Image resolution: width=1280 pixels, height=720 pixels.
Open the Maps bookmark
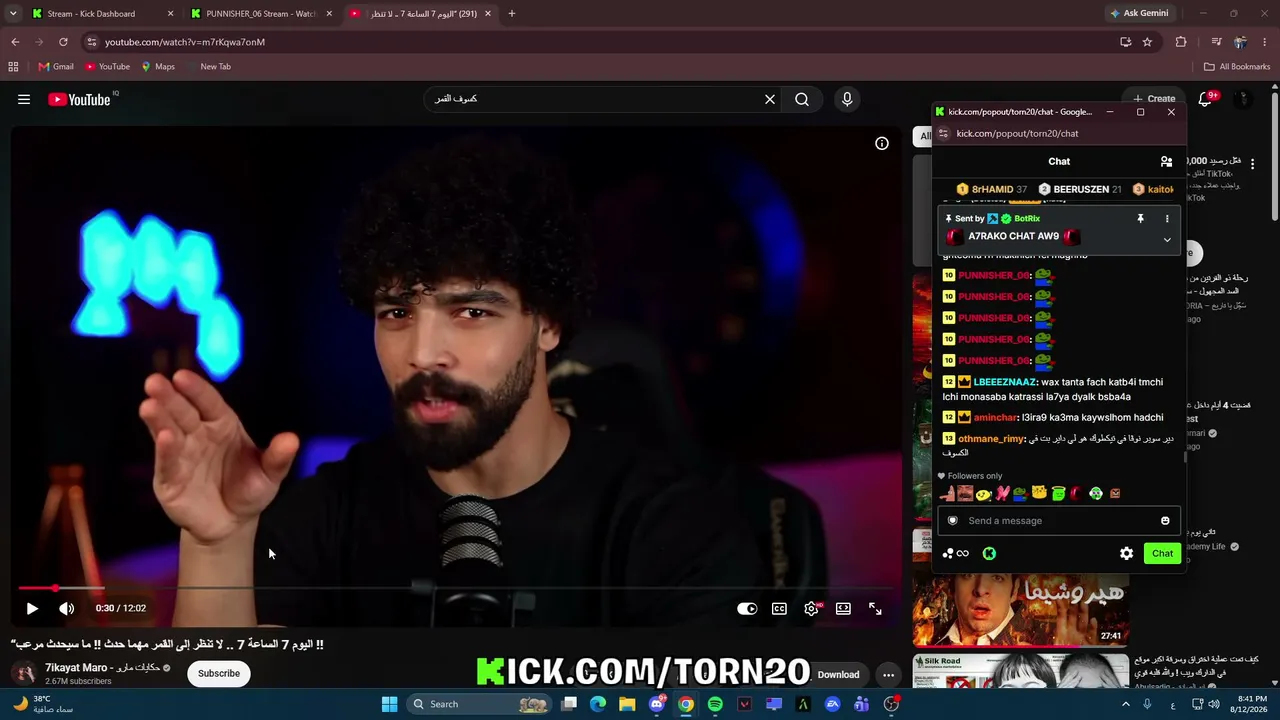(x=158, y=67)
